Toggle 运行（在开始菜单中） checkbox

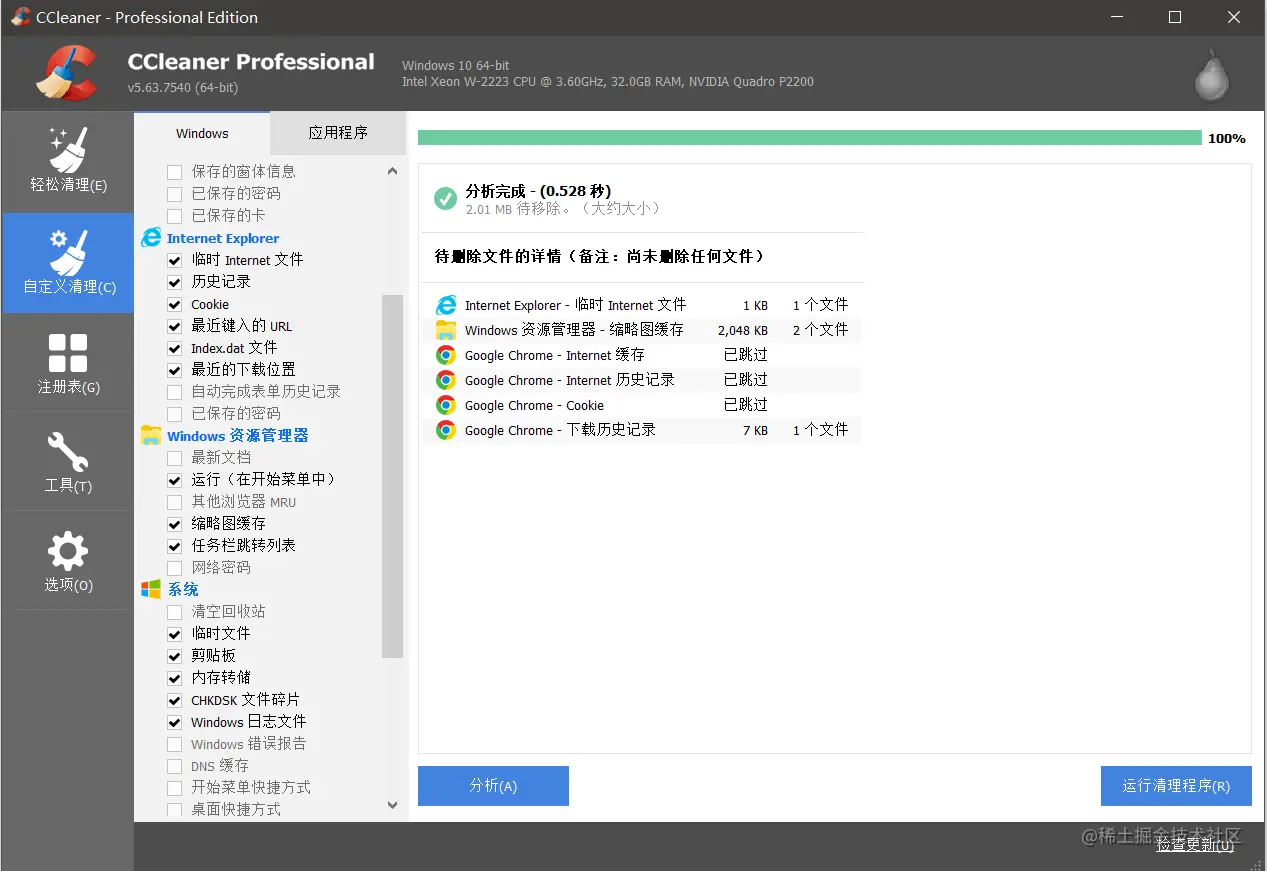[175, 480]
